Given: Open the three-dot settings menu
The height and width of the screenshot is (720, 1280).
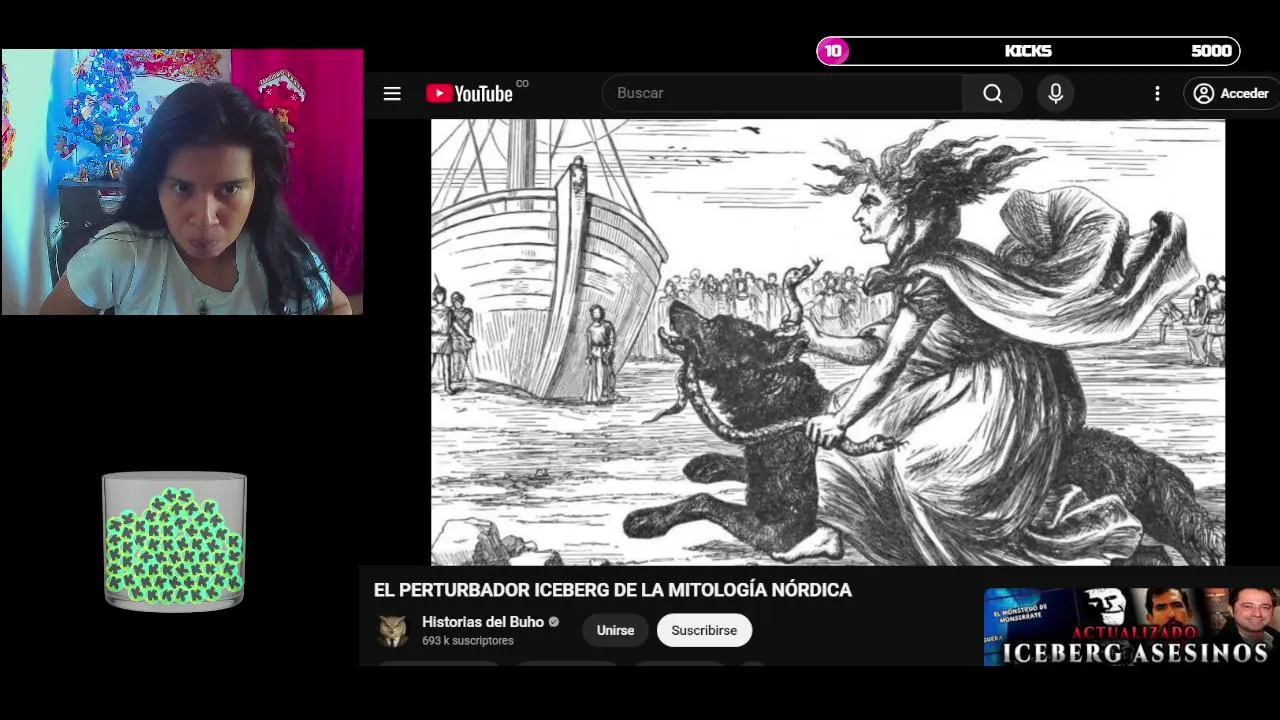Looking at the screenshot, I should click(1157, 93).
